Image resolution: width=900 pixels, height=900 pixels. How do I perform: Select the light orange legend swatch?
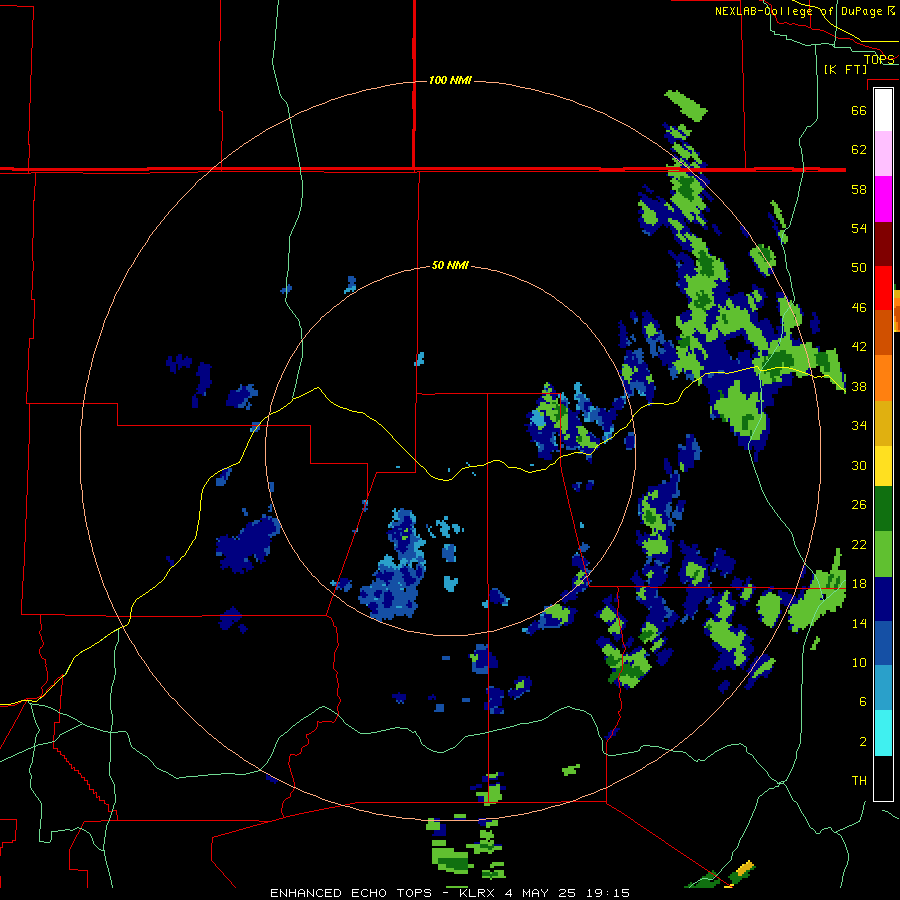tap(883, 378)
